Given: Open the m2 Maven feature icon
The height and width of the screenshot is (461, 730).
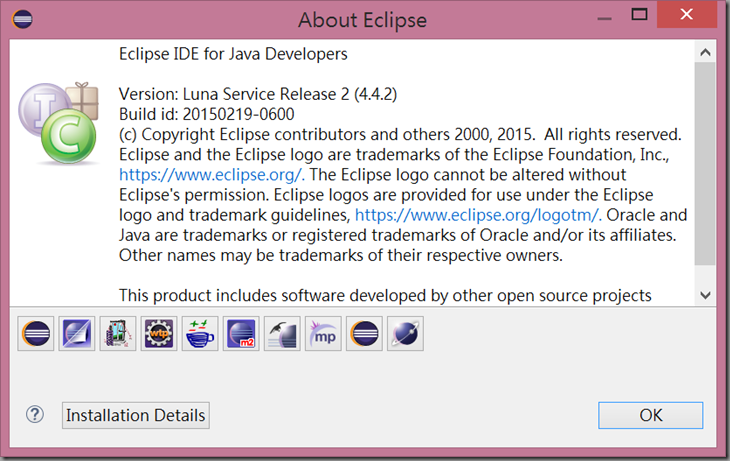Looking at the screenshot, I should click(x=241, y=333).
